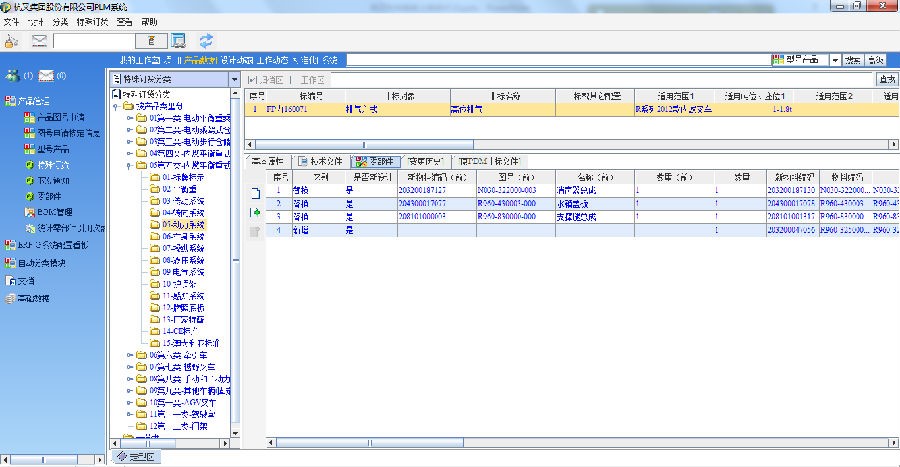Expand the 01 first-category folder in tree

coord(129,119)
